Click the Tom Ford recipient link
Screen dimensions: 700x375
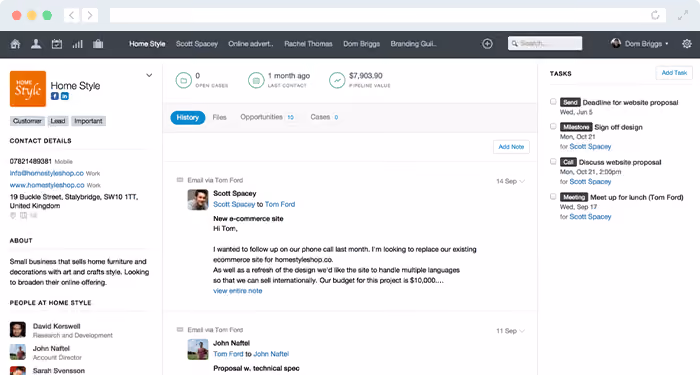[280, 204]
